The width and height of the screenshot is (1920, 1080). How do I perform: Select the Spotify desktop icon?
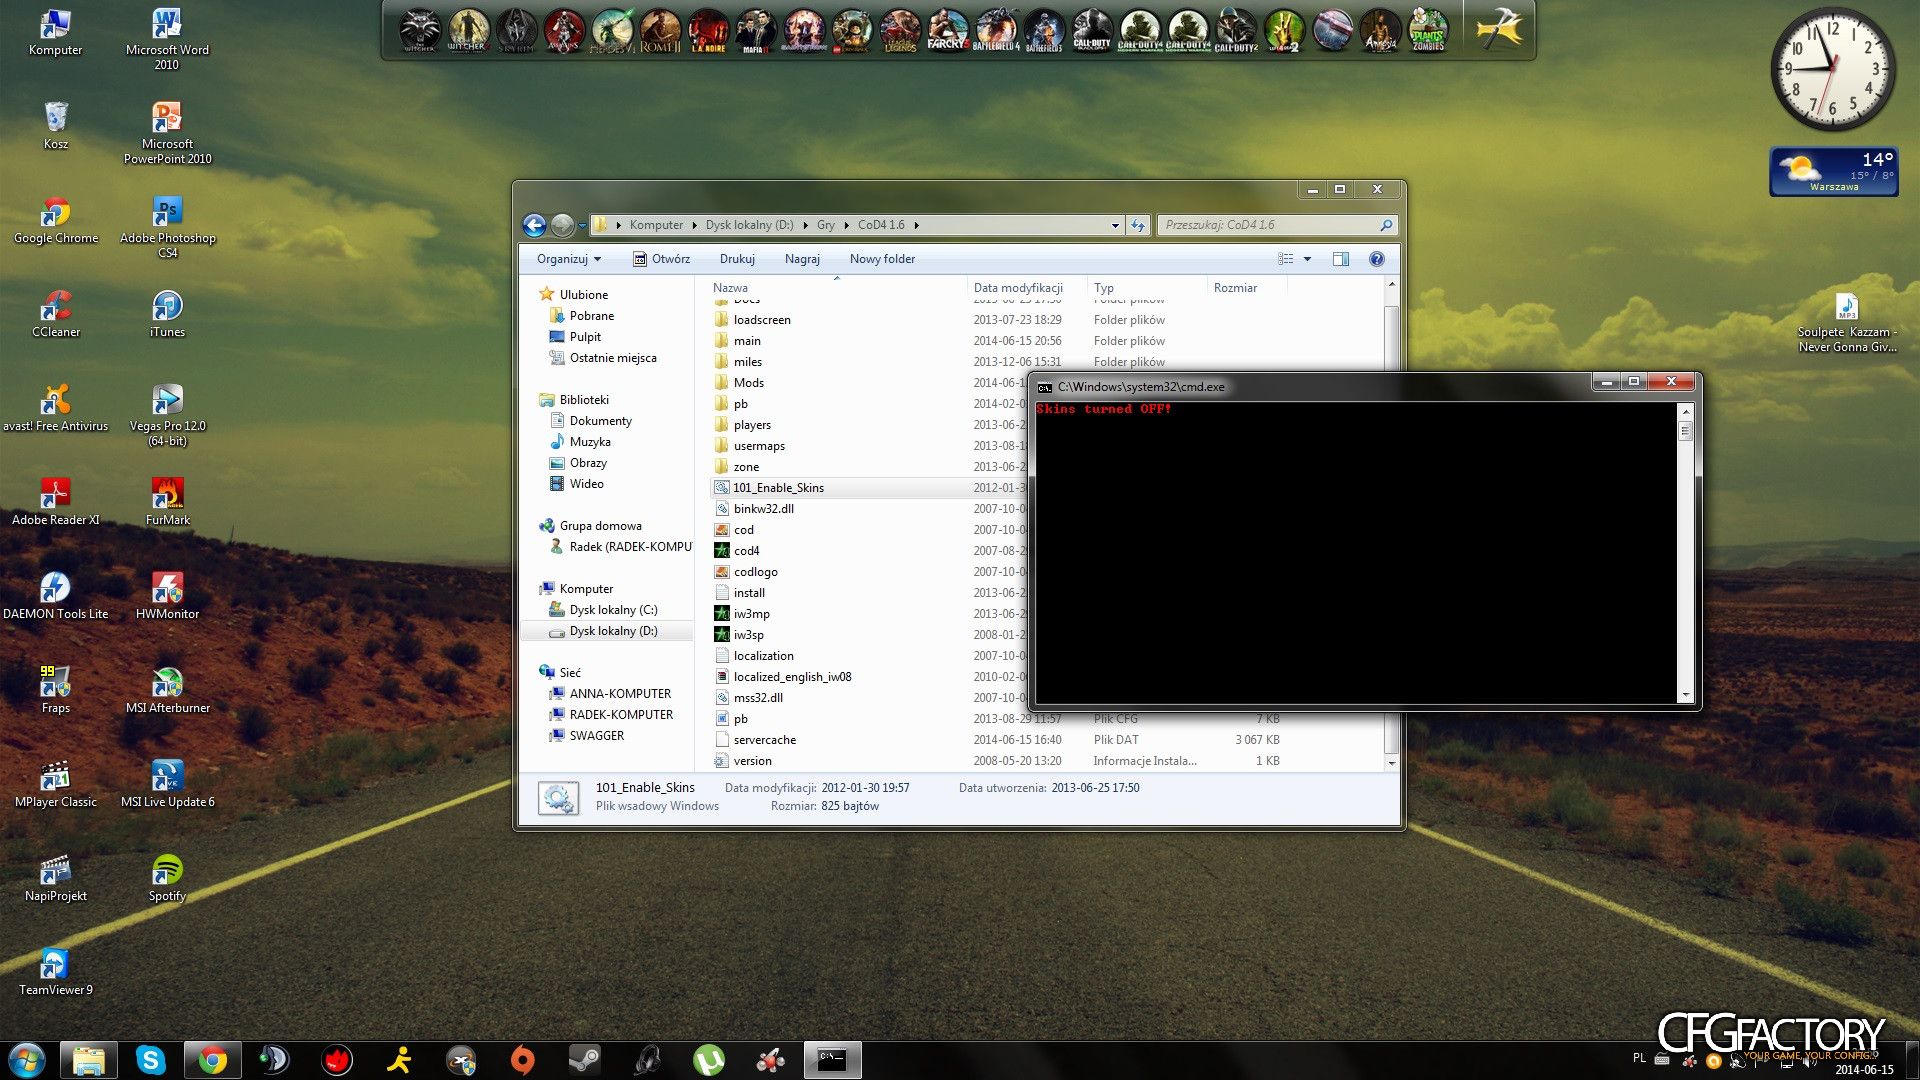point(167,878)
